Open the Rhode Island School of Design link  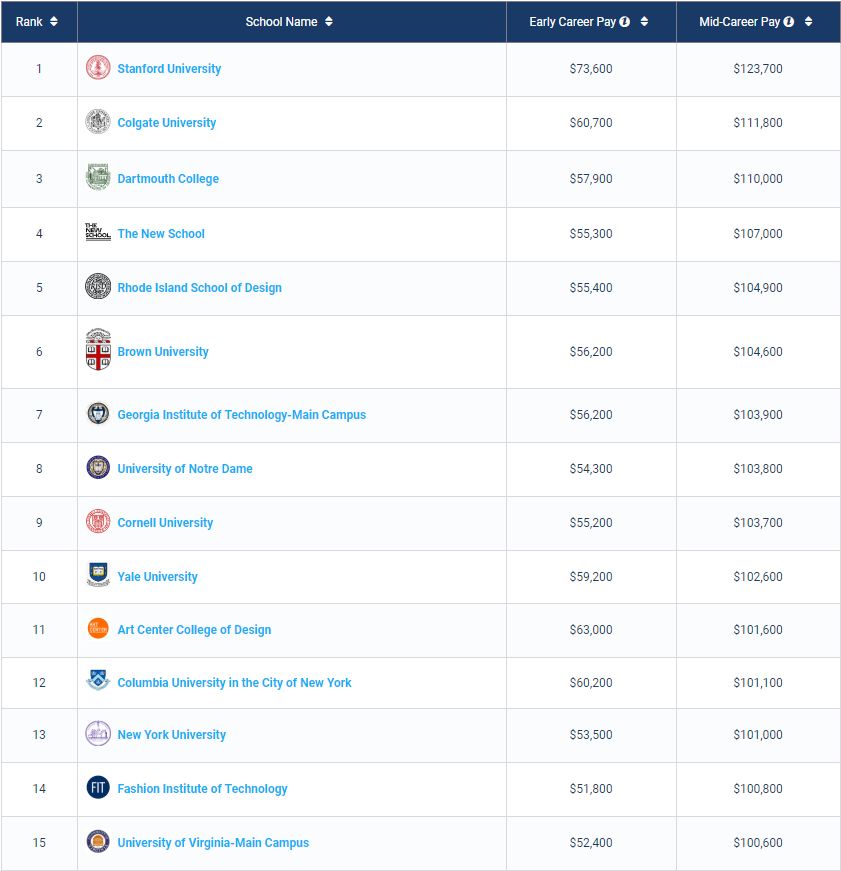coord(199,288)
